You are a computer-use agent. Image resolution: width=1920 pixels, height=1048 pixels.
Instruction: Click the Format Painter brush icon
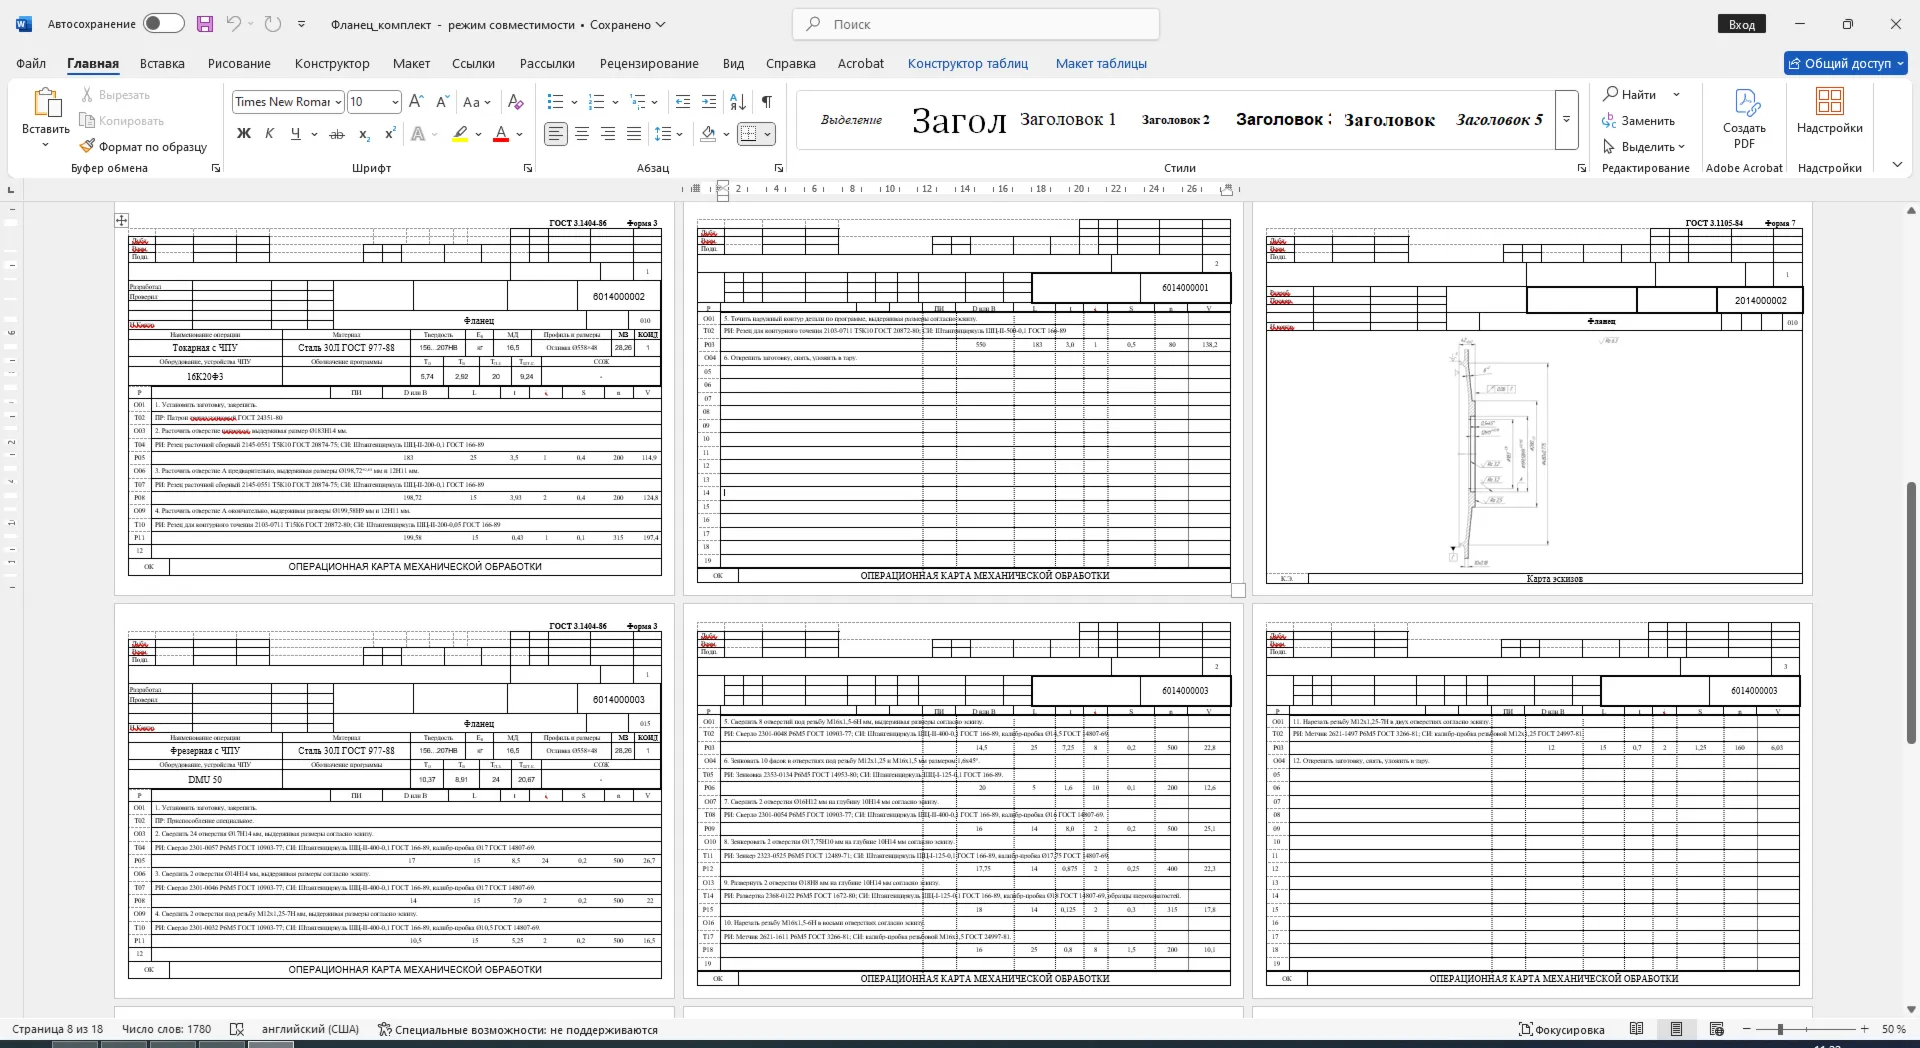click(x=88, y=146)
